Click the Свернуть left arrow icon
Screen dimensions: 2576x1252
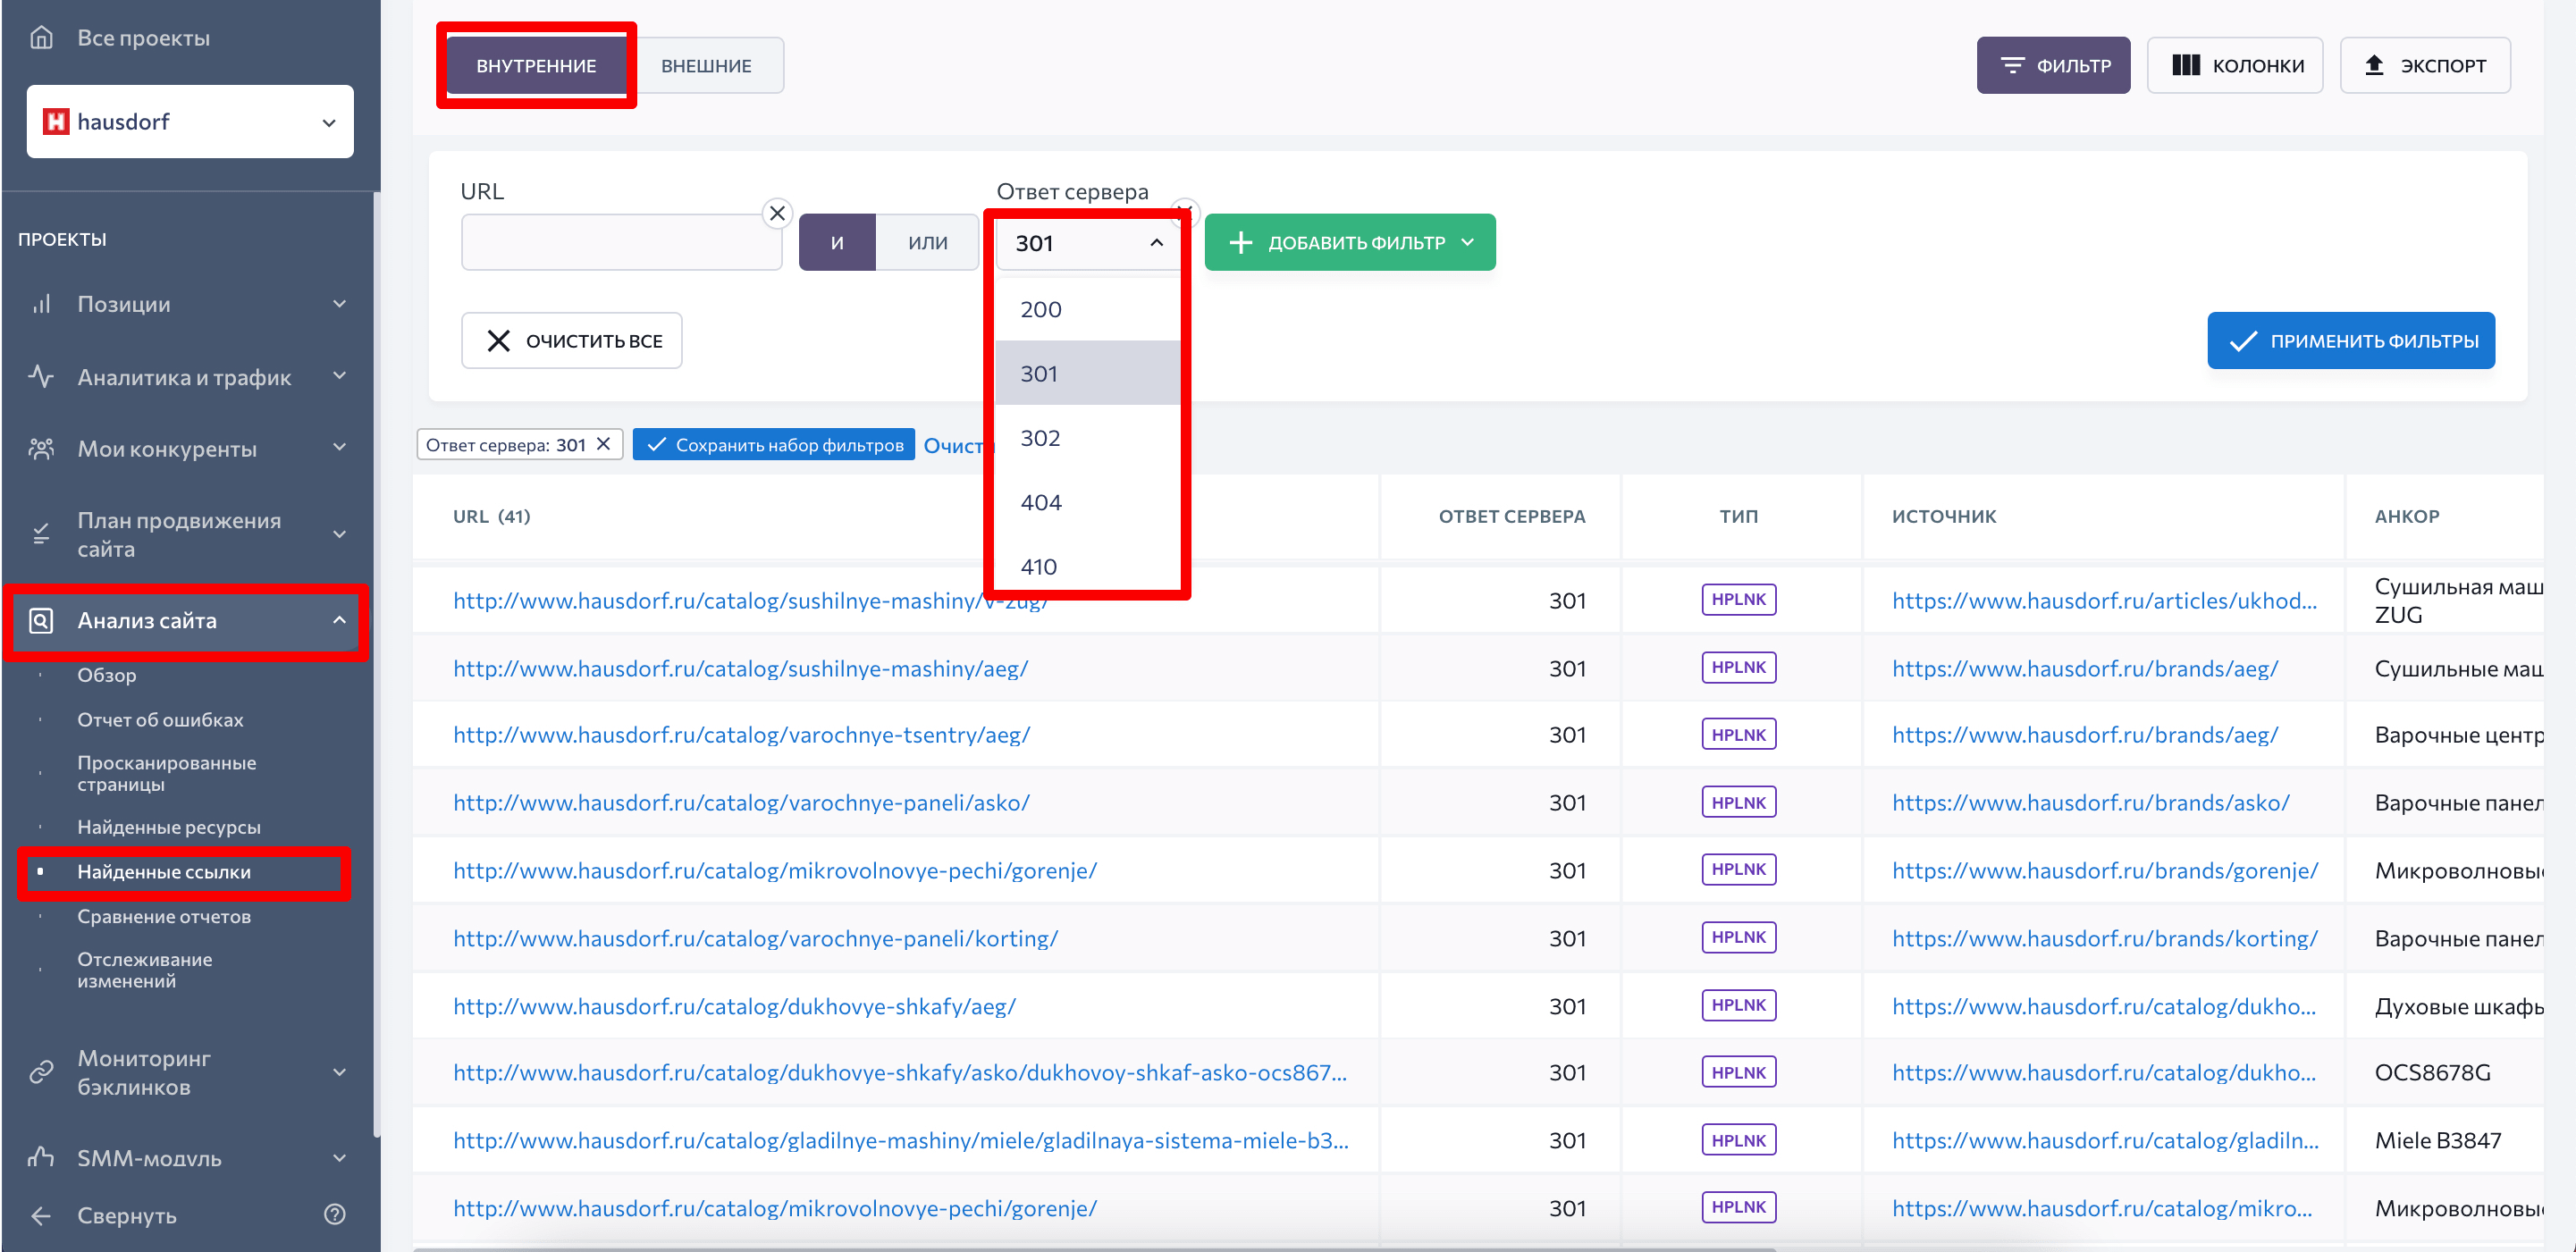coord(41,1216)
